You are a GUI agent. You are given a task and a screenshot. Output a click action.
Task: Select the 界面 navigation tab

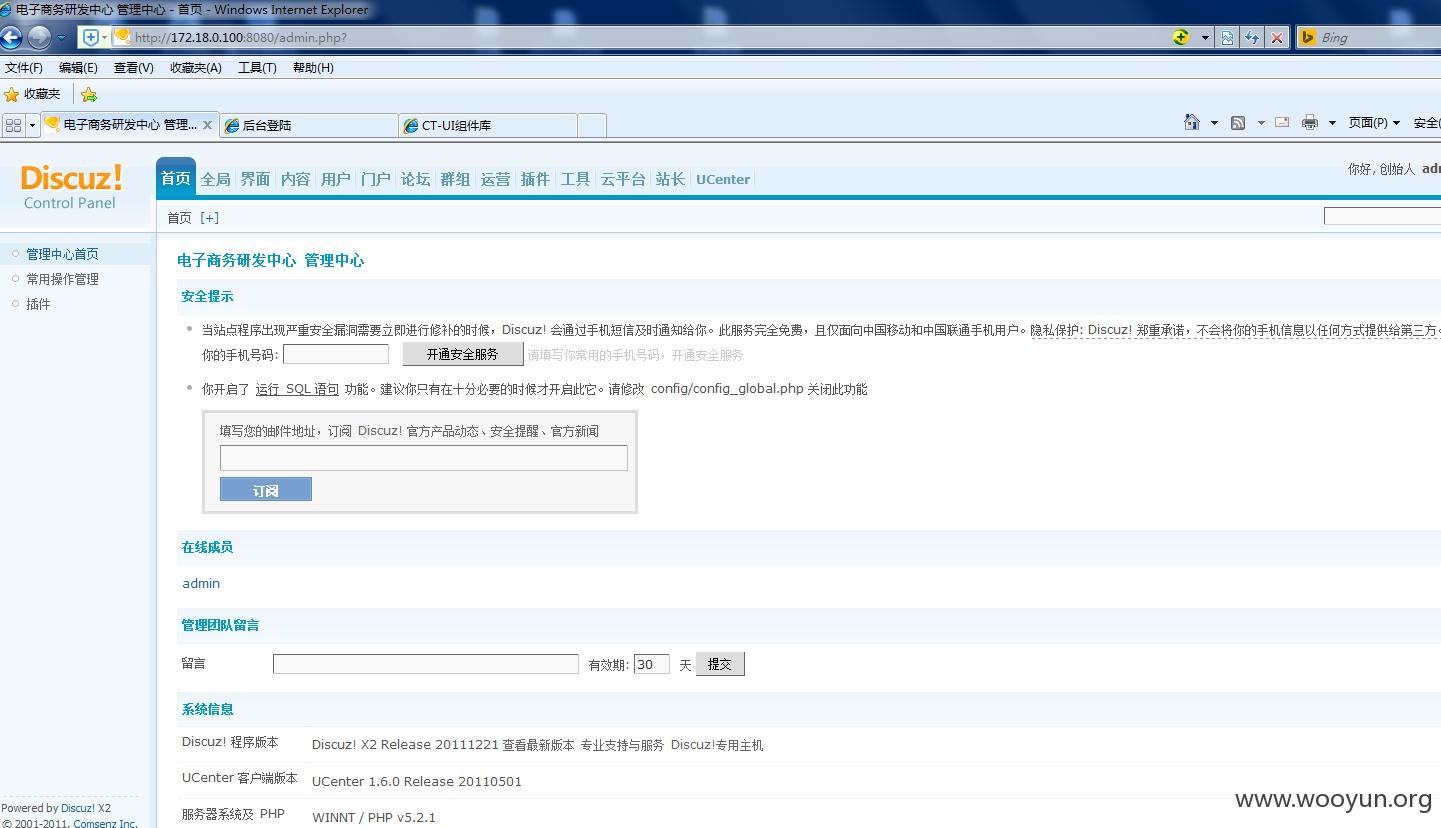click(x=256, y=179)
